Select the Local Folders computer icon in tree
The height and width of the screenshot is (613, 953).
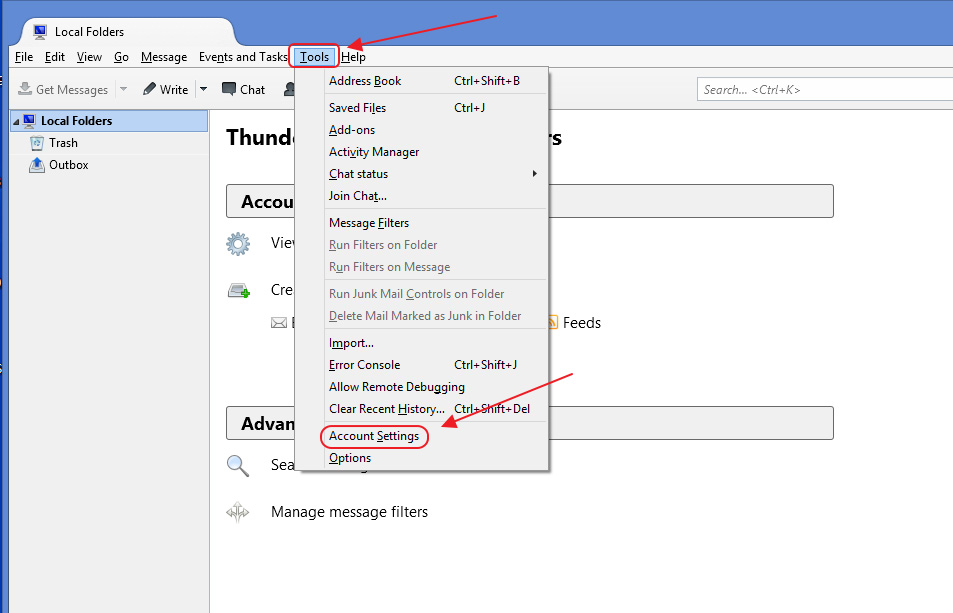coord(29,120)
